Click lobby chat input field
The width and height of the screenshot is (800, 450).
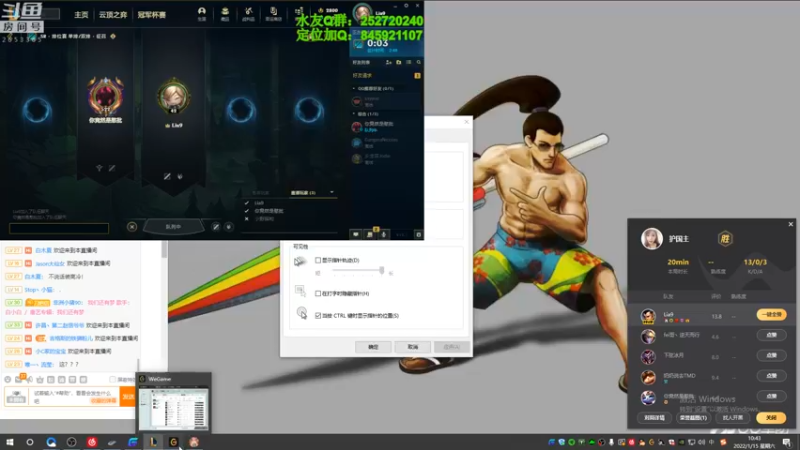[x=59, y=228]
